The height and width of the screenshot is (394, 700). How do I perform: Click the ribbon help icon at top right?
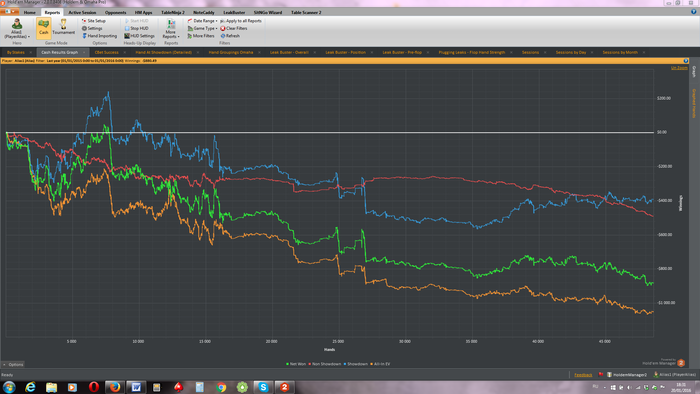tap(693, 12)
